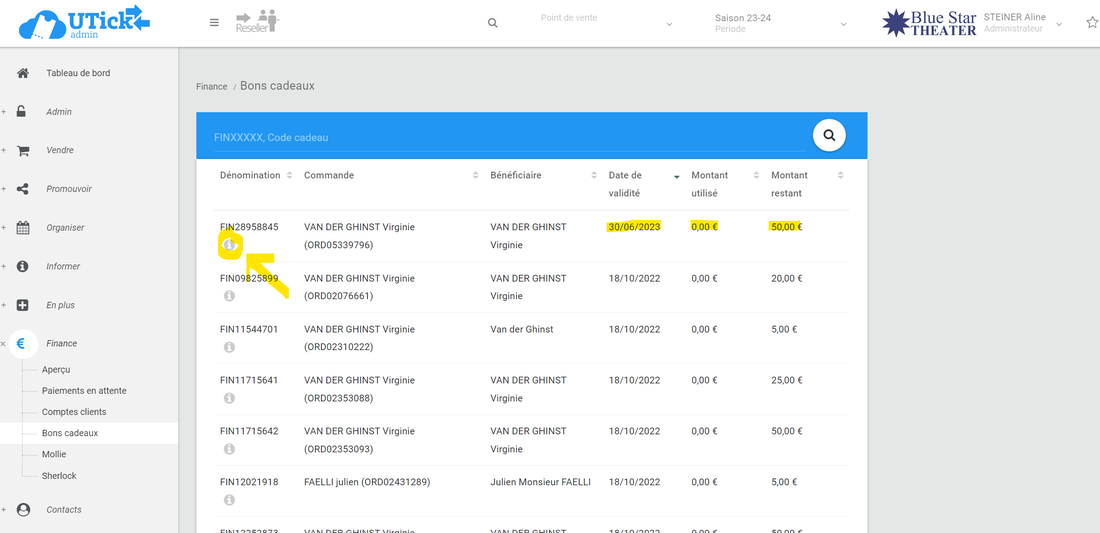The image size is (1100, 533).
Task: Open info icon under FIN11544701
Action: point(229,347)
